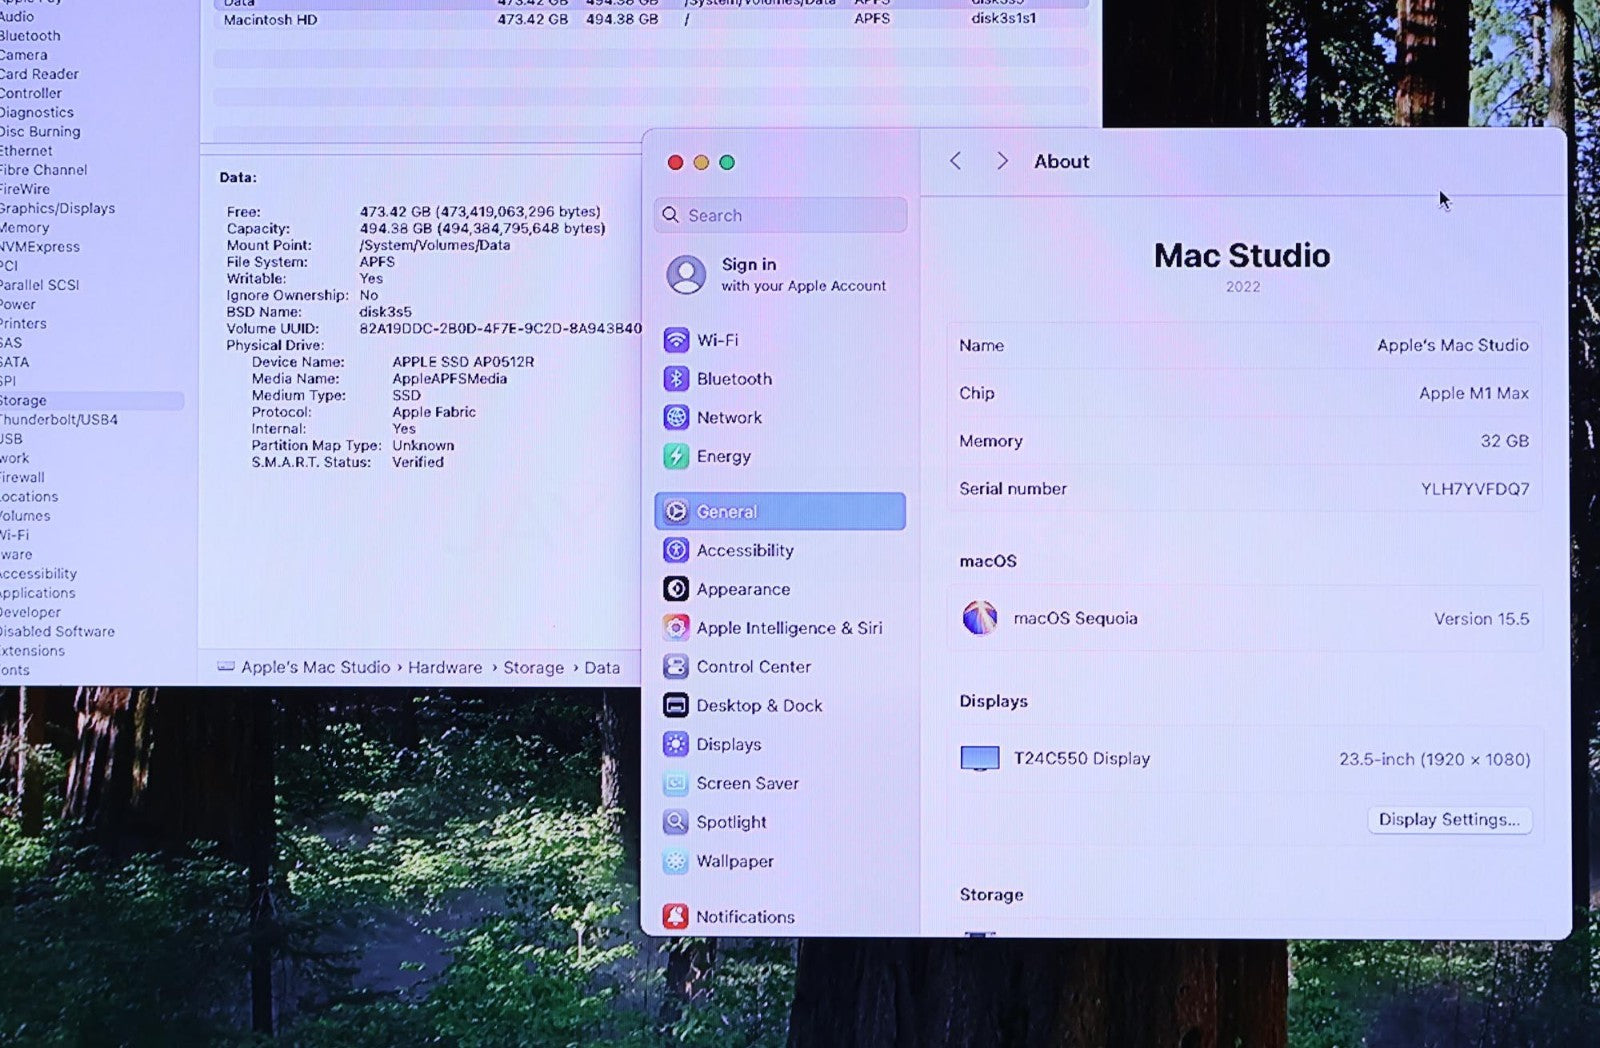This screenshot has height=1048, width=1600.
Task: Select Firewall in System Information sidebar
Action: pos(22,478)
